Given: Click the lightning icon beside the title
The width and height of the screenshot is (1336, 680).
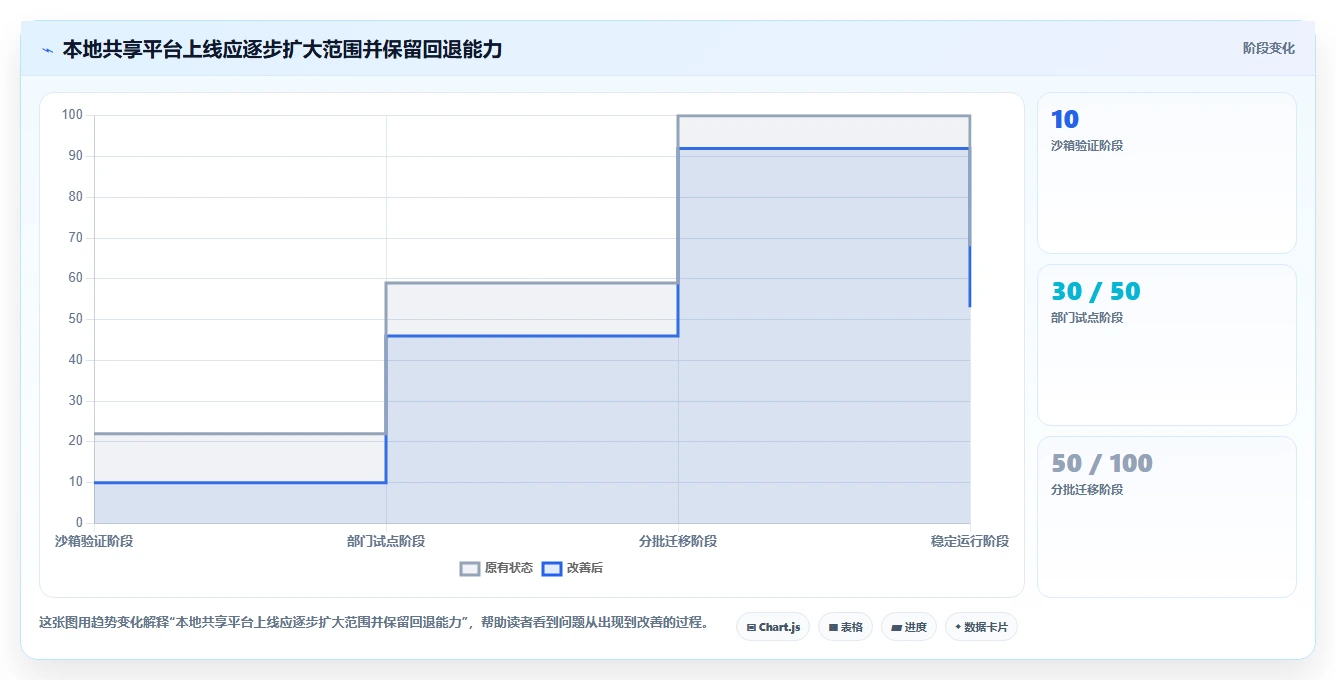Looking at the screenshot, I should [x=48, y=49].
